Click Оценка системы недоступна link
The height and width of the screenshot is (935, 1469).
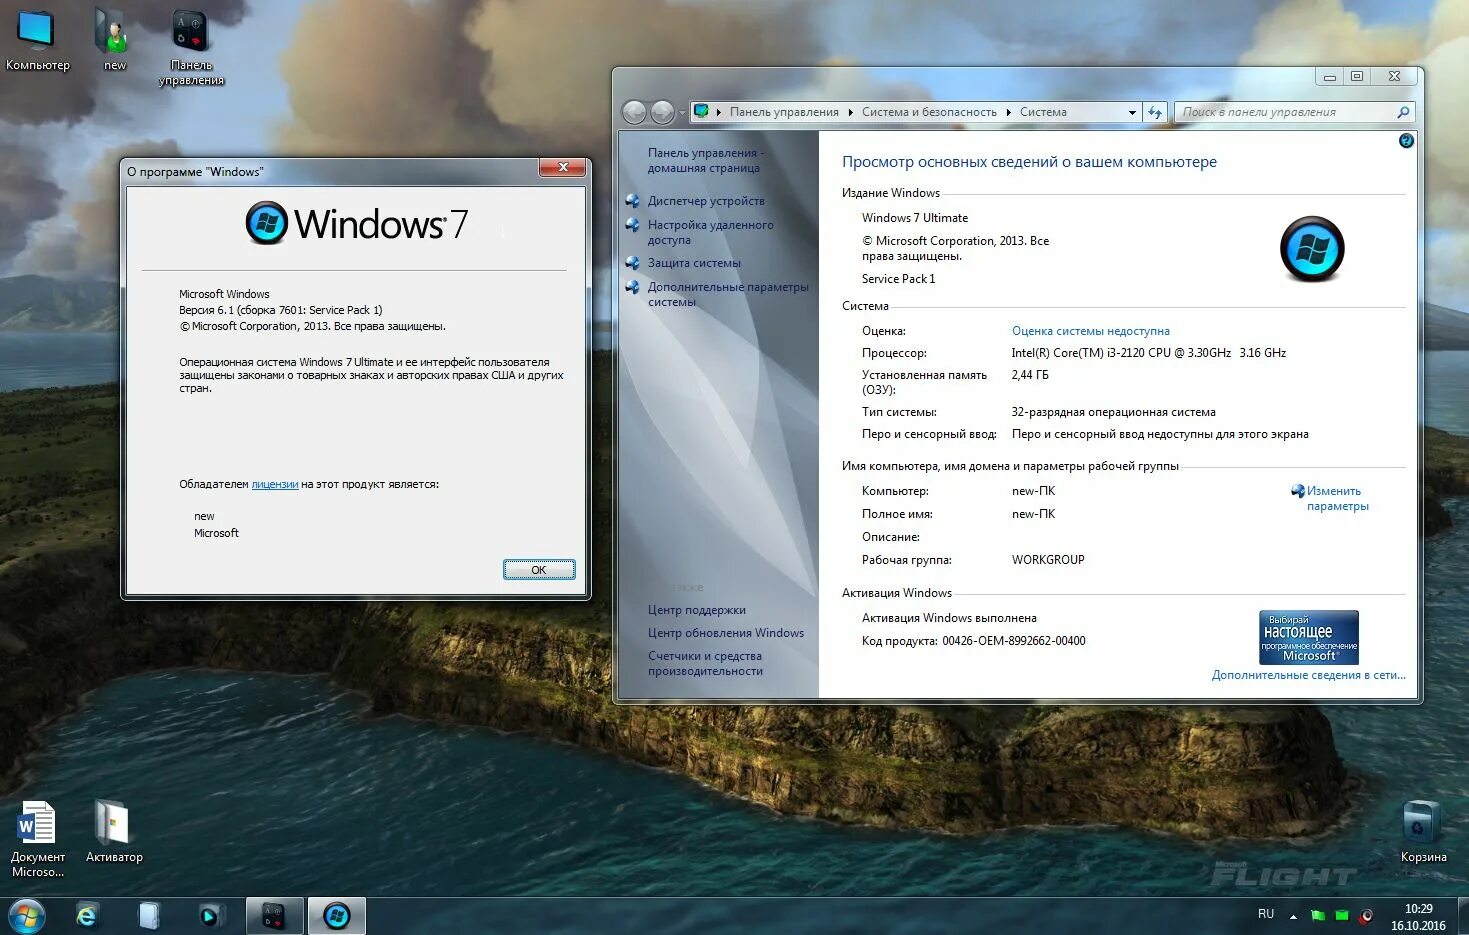(x=1090, y=331)
